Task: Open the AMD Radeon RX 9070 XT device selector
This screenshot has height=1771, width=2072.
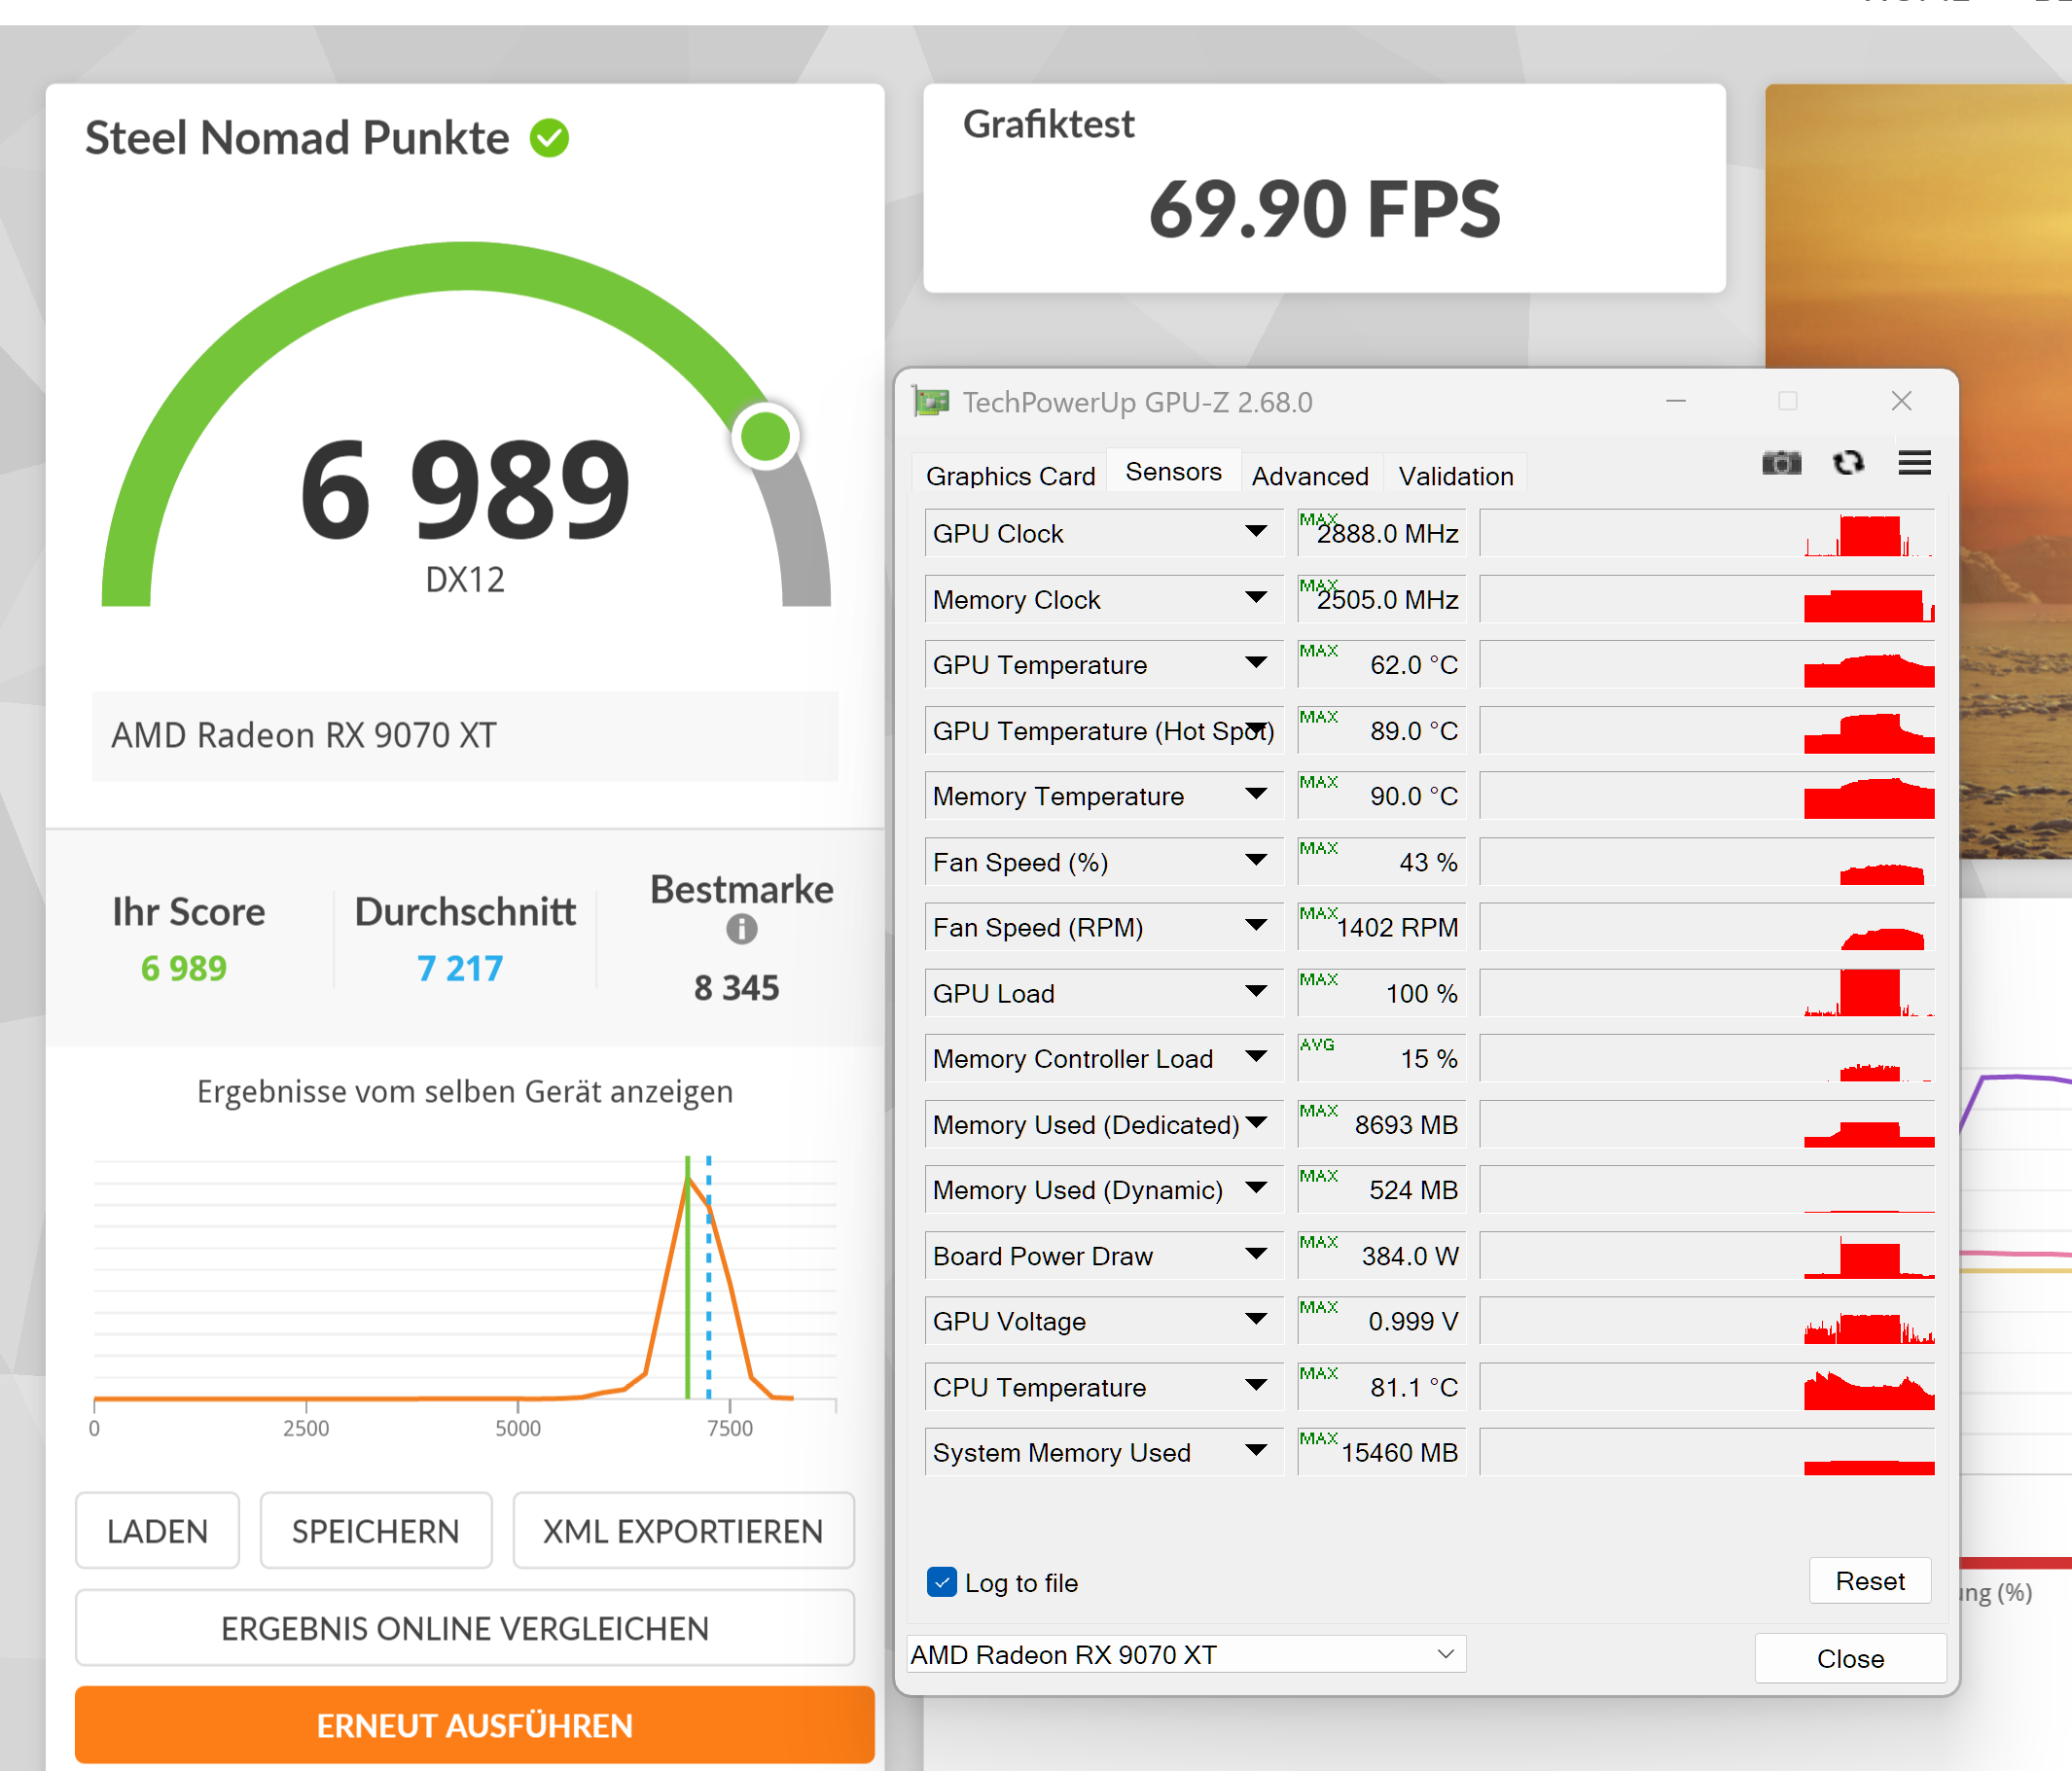Action: pos(1185,1655)
